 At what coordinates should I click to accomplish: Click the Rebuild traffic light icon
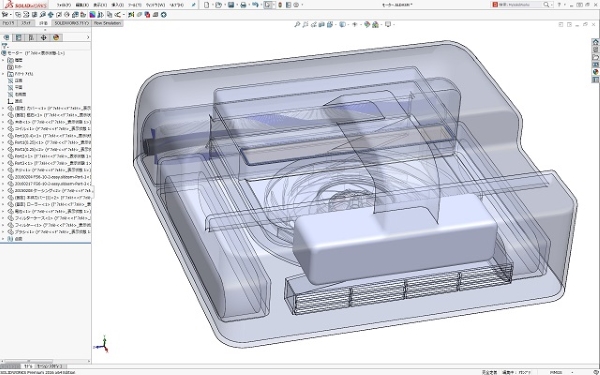point(280,5)
